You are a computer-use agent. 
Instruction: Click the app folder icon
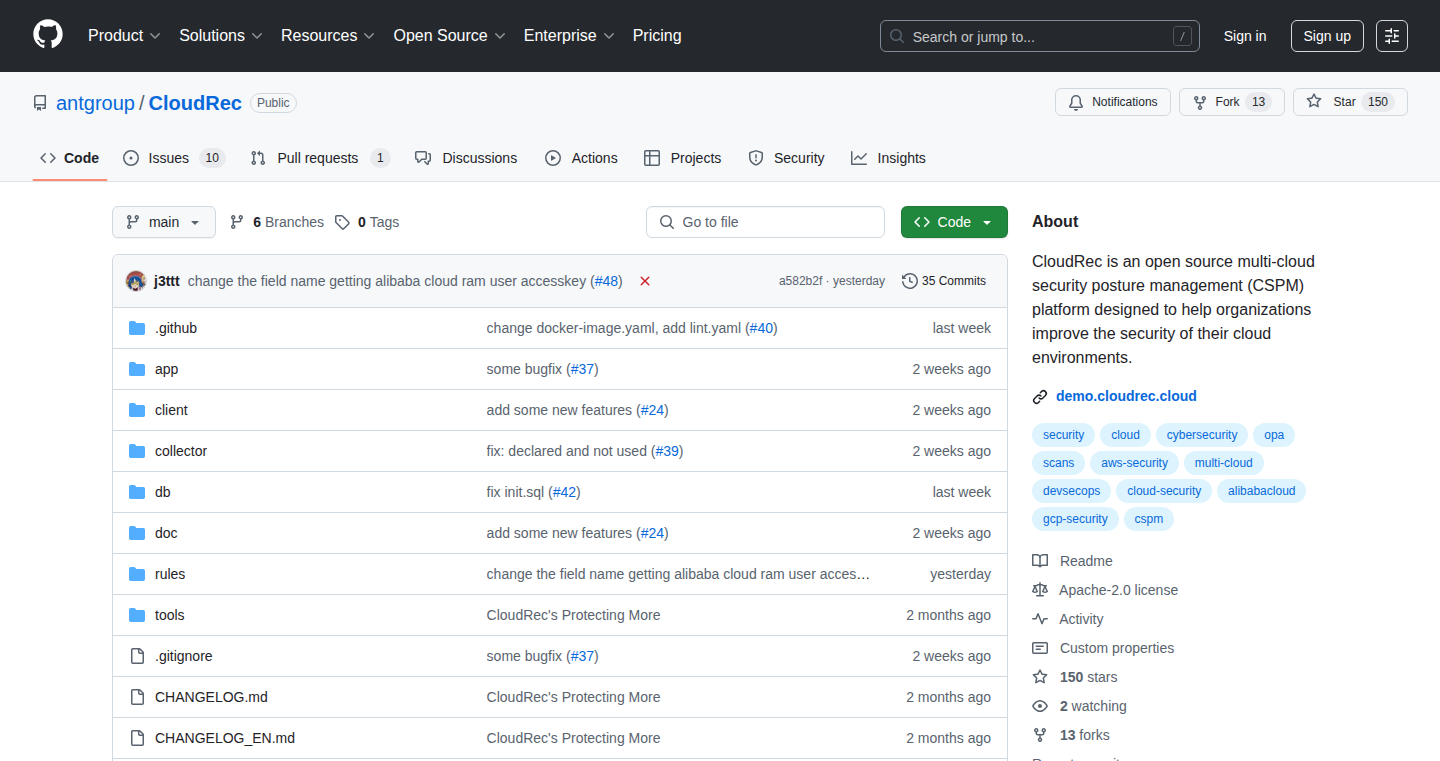[137, 369]
